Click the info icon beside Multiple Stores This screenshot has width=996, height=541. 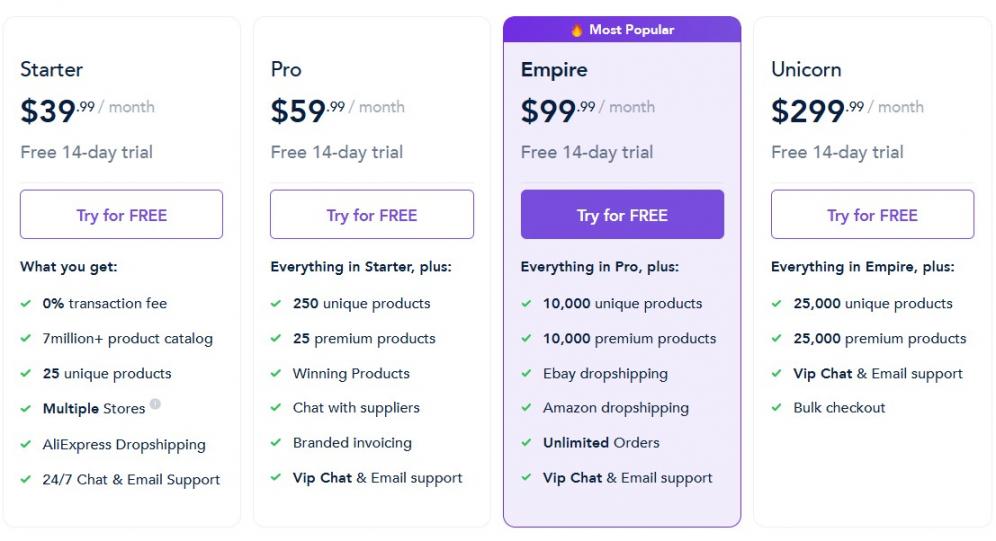tap(155, 405)
